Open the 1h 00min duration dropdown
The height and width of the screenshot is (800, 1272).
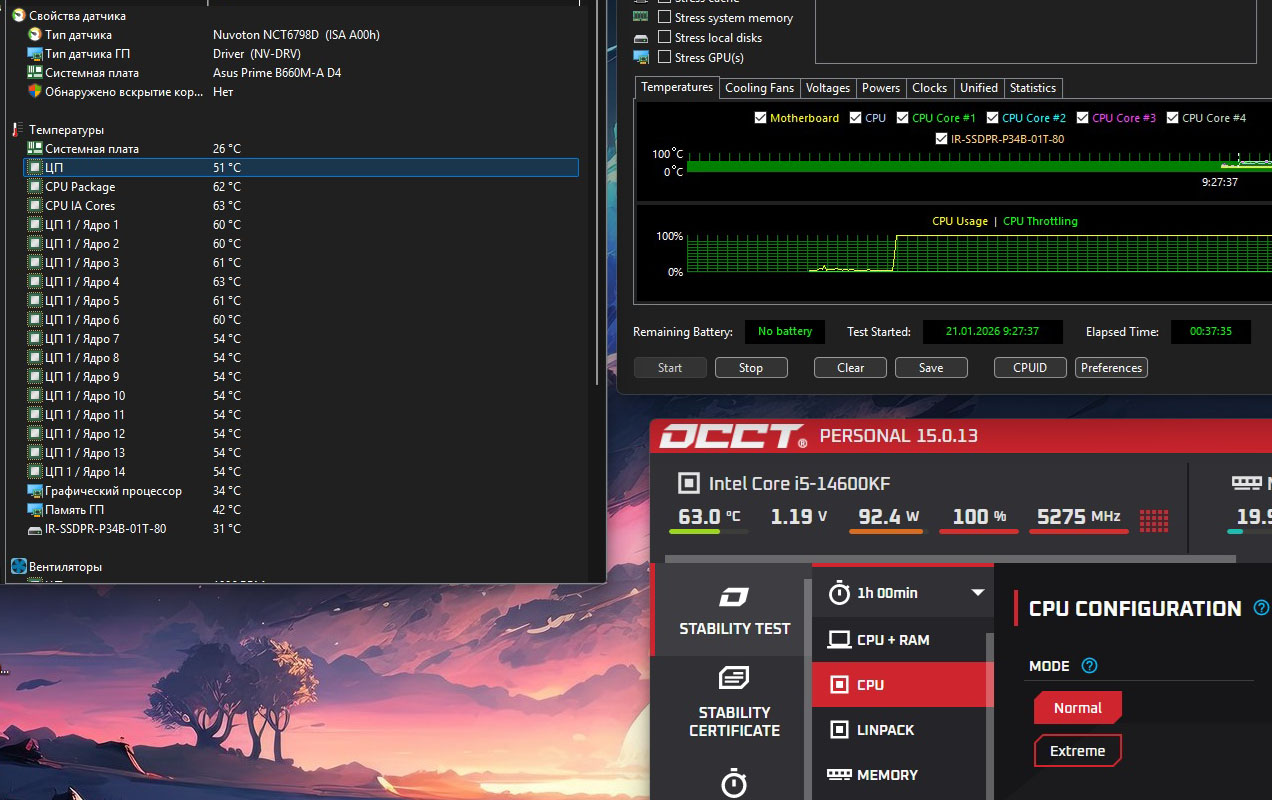902,593
